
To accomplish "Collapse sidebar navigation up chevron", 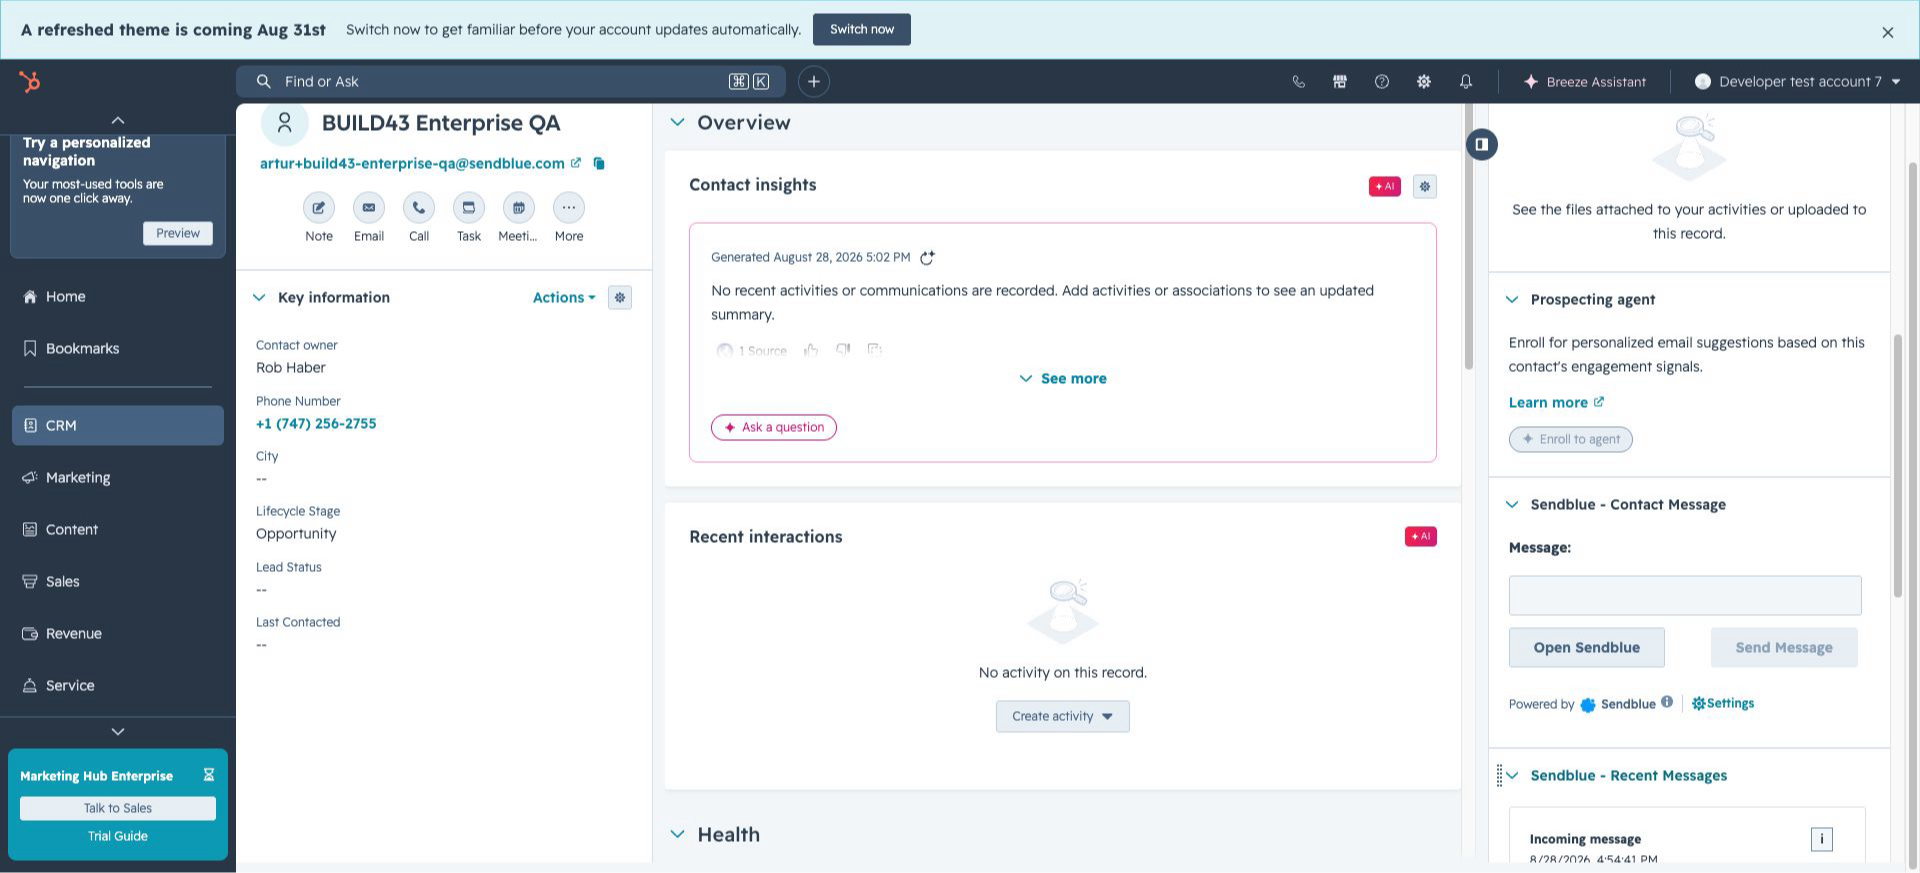I will tap(118, 120).
